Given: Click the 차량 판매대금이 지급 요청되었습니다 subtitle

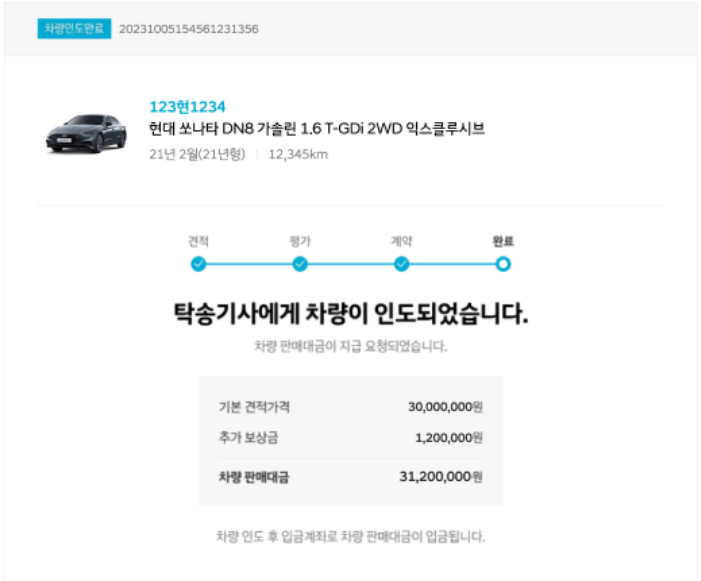Looking at the screenshot, I should pos(351,346).
